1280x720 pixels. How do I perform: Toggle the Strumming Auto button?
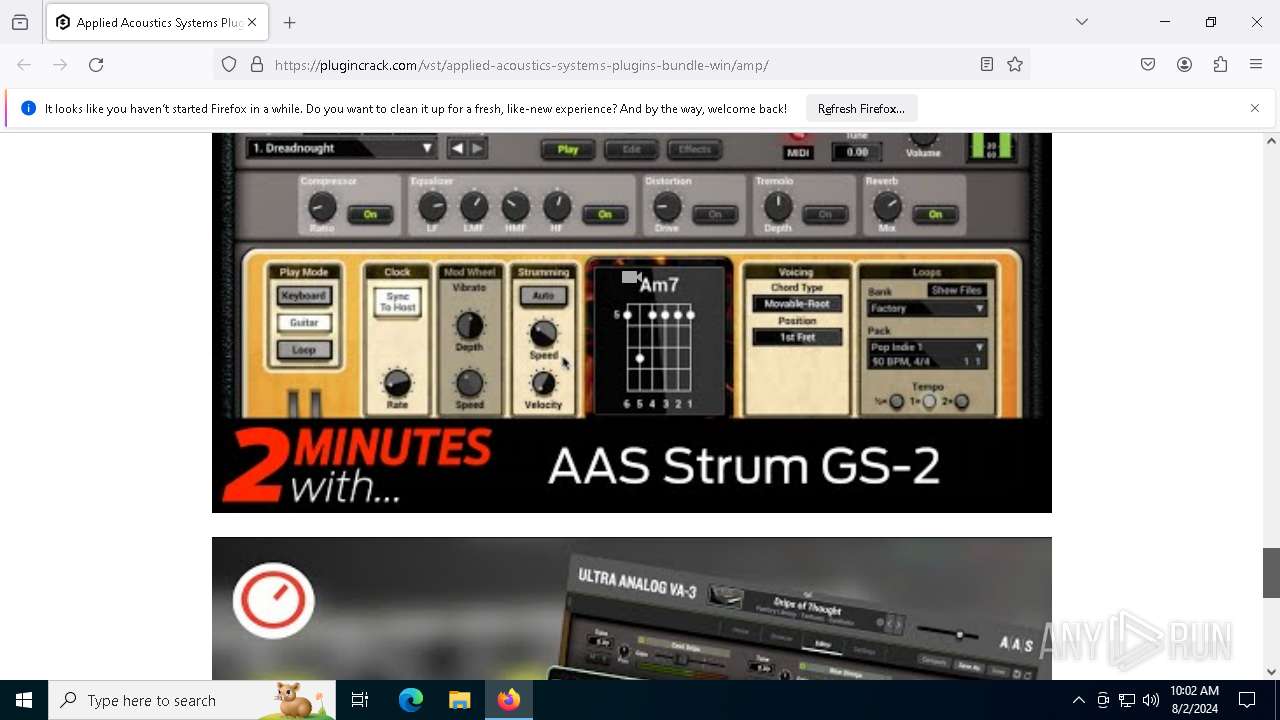pyautogui.click(x=543, y=296)
